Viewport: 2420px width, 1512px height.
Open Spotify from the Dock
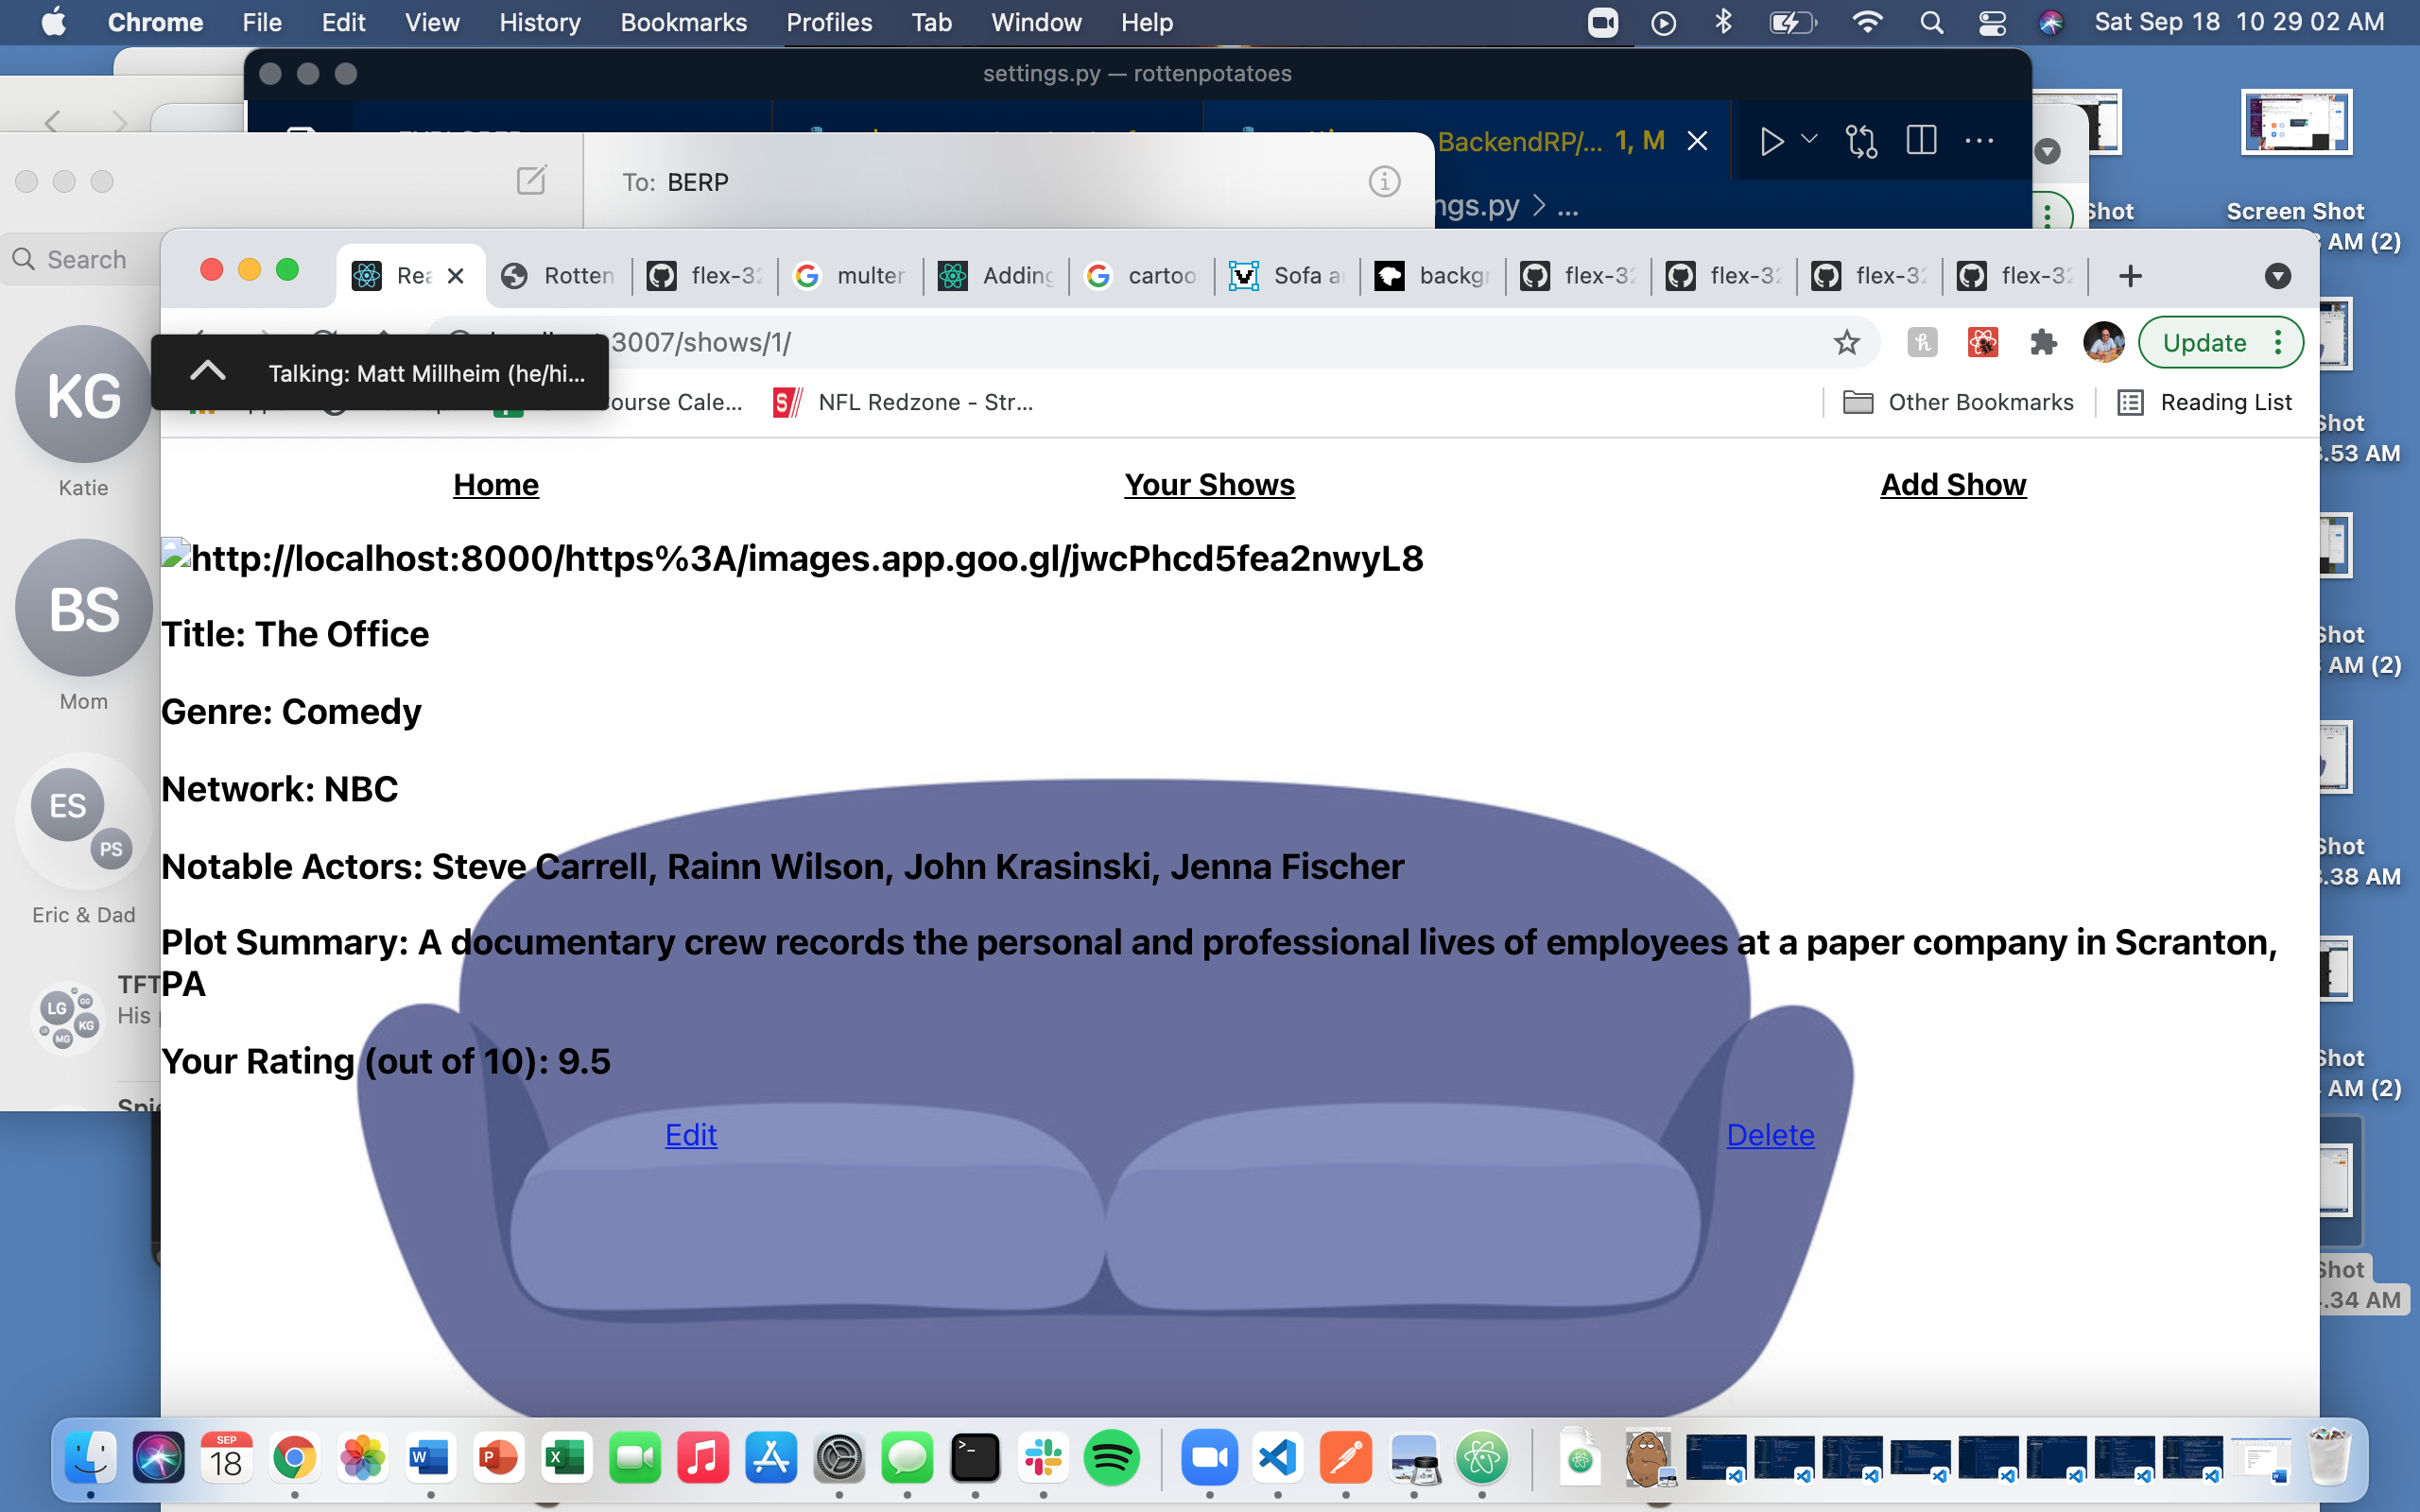coord(1111,1459)
